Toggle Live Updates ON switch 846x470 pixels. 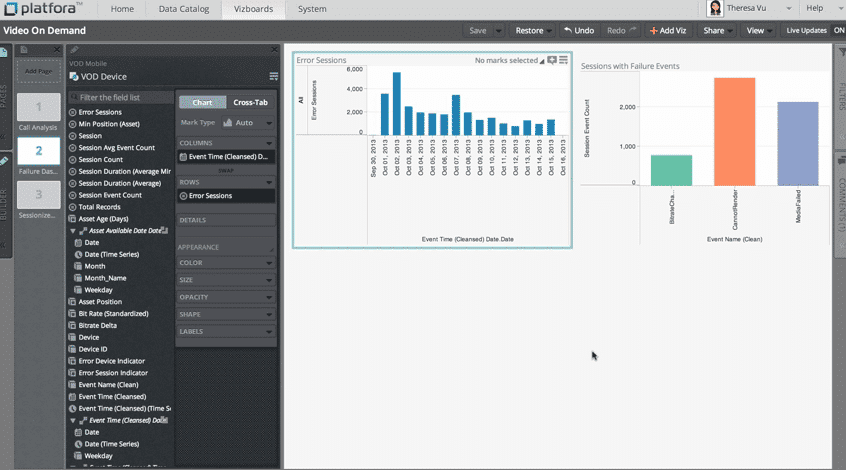[837, 31]
